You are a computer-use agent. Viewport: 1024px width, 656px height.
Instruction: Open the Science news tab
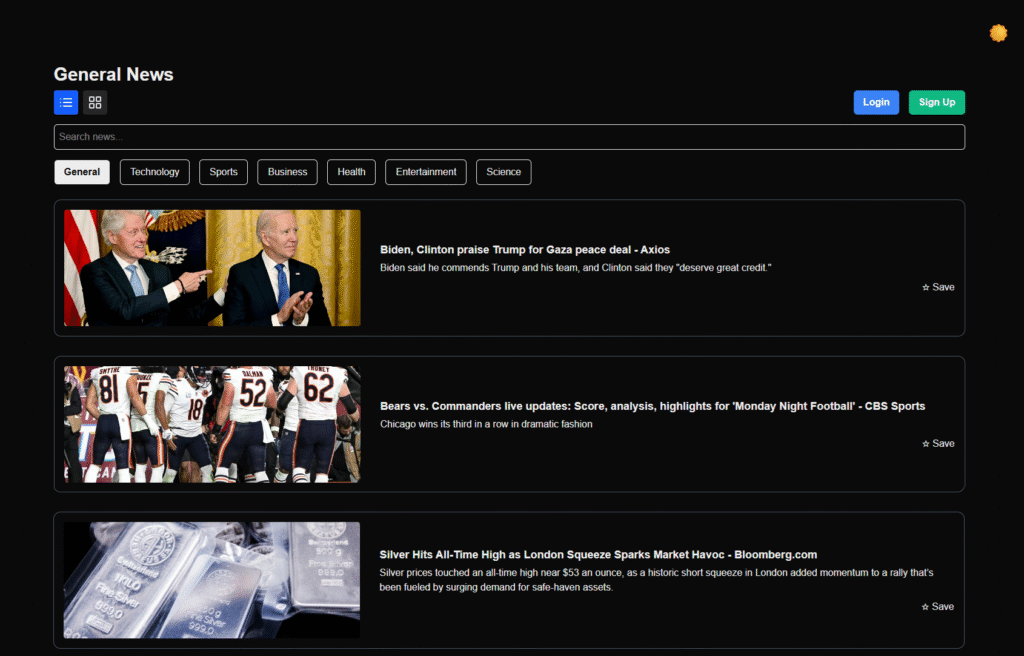click(x=503, y=171)
